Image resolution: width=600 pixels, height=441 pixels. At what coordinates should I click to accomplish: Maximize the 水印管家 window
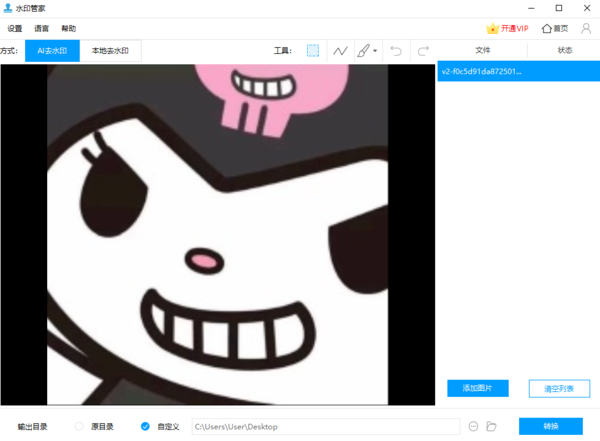pos(559,8)
